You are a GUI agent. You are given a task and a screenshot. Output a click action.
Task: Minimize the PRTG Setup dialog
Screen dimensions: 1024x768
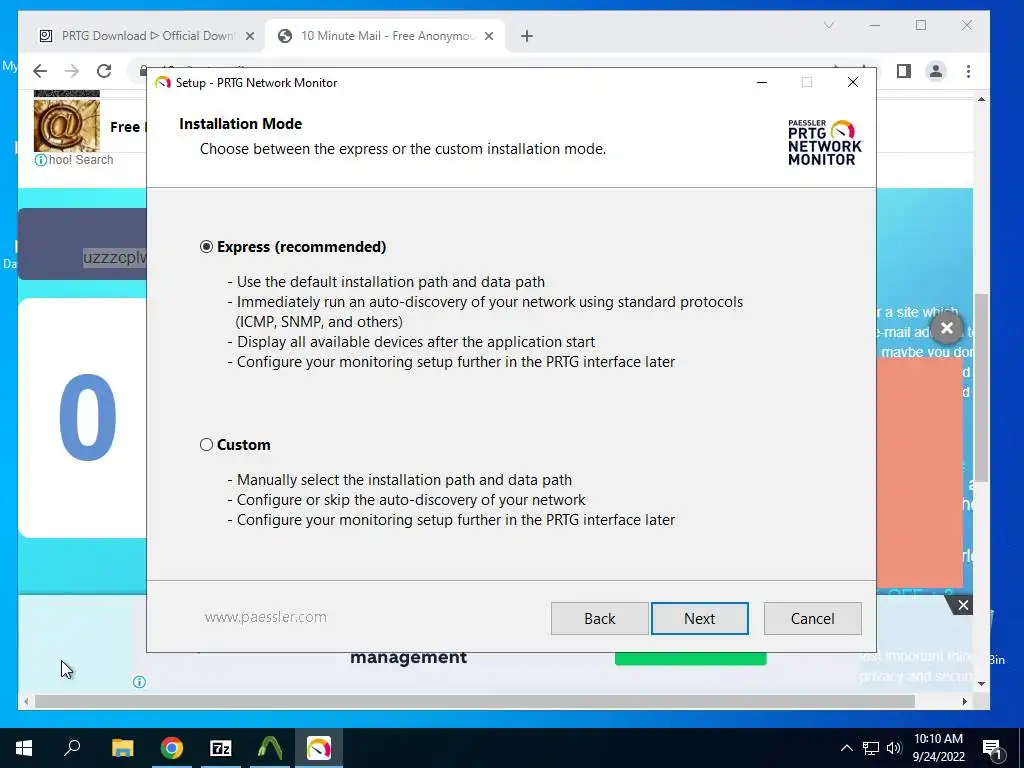click(x=761, y=82)
